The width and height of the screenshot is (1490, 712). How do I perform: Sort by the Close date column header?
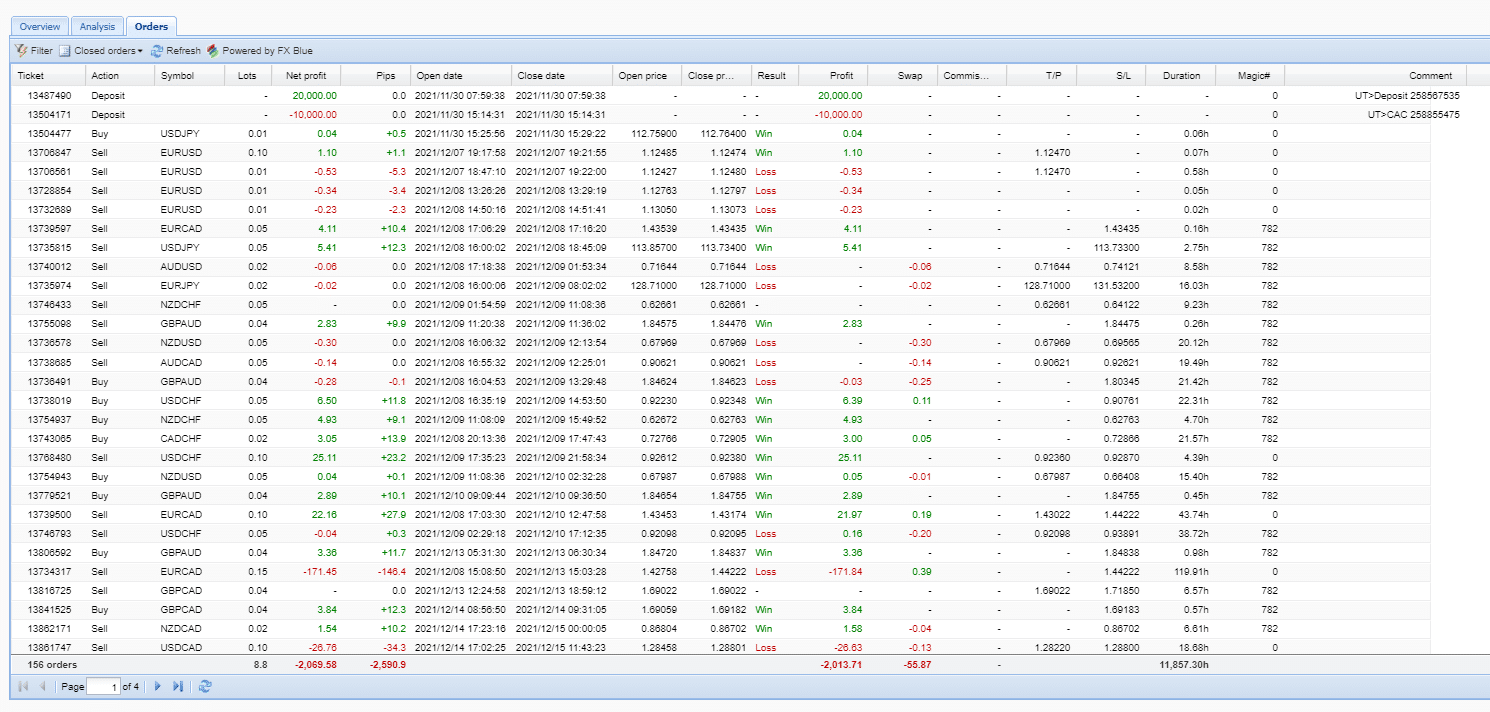562,76
